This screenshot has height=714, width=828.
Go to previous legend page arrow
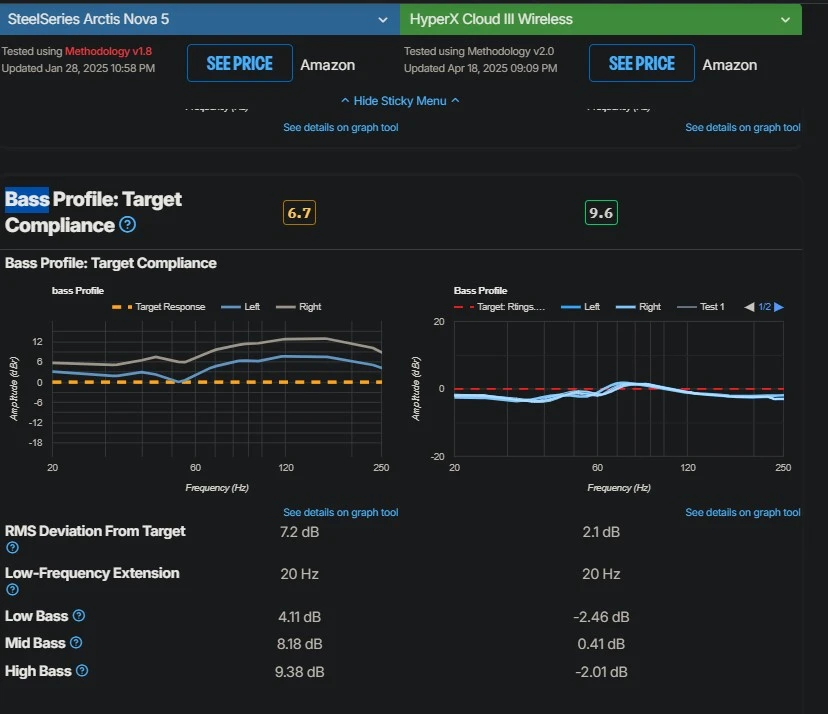[749, 307]
